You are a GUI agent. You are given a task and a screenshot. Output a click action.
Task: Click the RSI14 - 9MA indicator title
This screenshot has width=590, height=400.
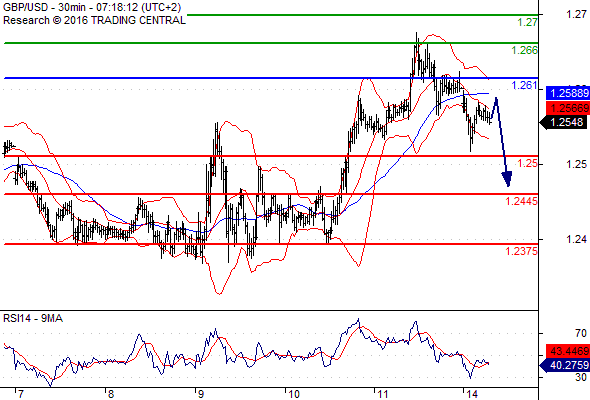(33, 318)
